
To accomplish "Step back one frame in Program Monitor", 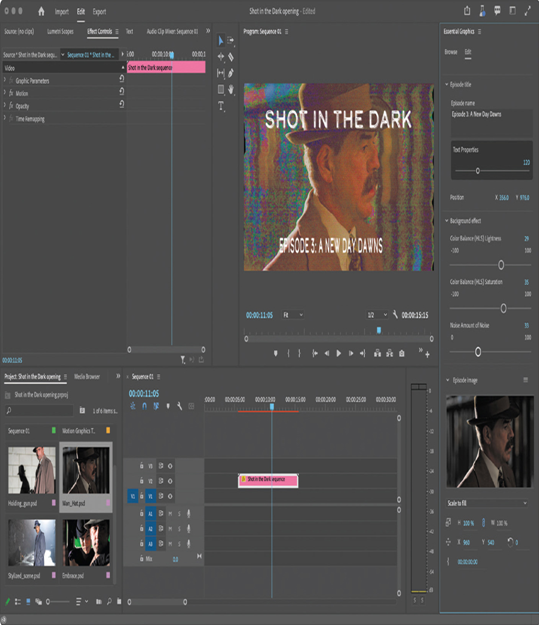I will click(x=327, y=354).
